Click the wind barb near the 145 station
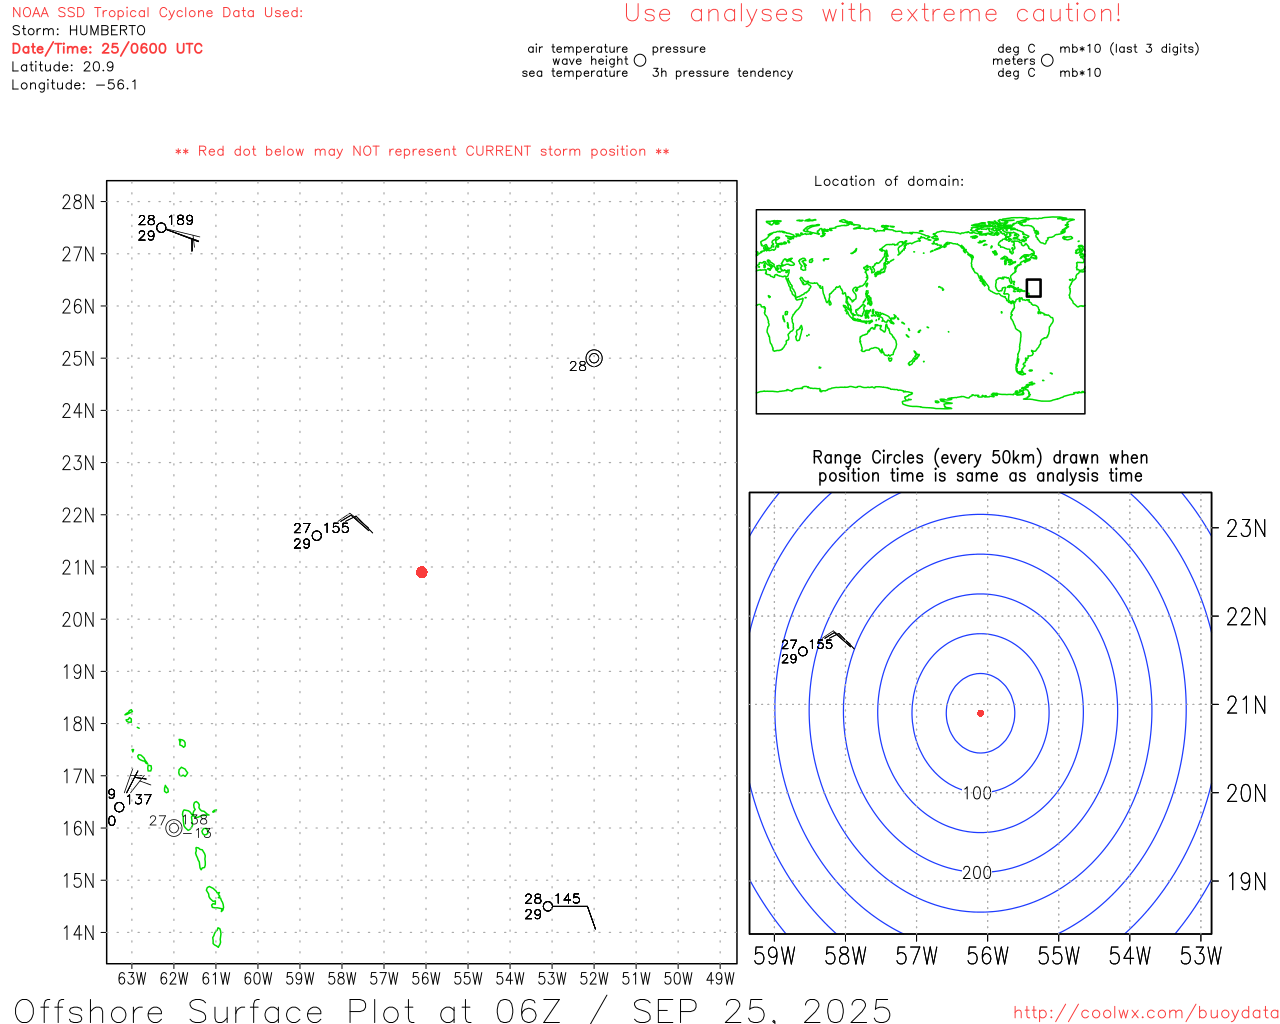Image resolution: width=1280 pixels, height=1024 pixels. coord(575,917)
